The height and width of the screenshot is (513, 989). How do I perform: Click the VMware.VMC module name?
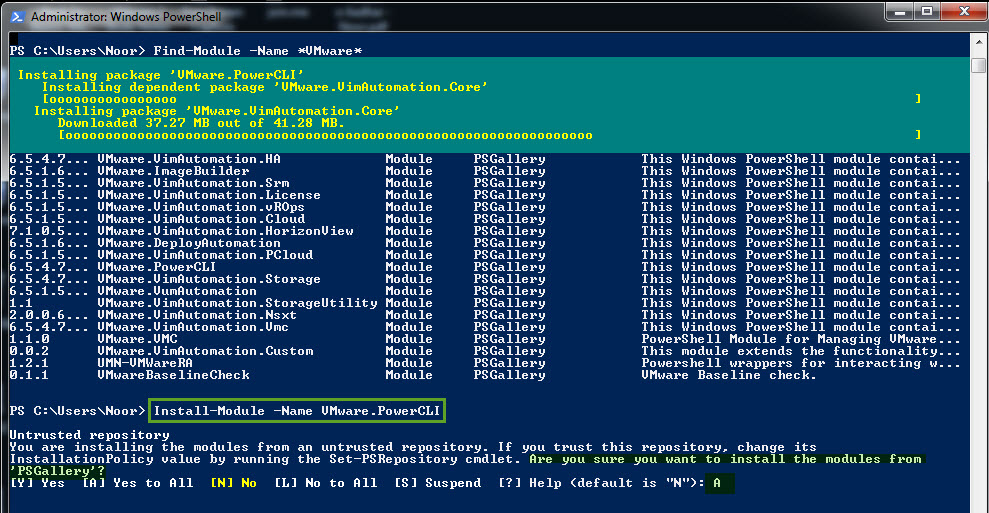coord(138,339)
